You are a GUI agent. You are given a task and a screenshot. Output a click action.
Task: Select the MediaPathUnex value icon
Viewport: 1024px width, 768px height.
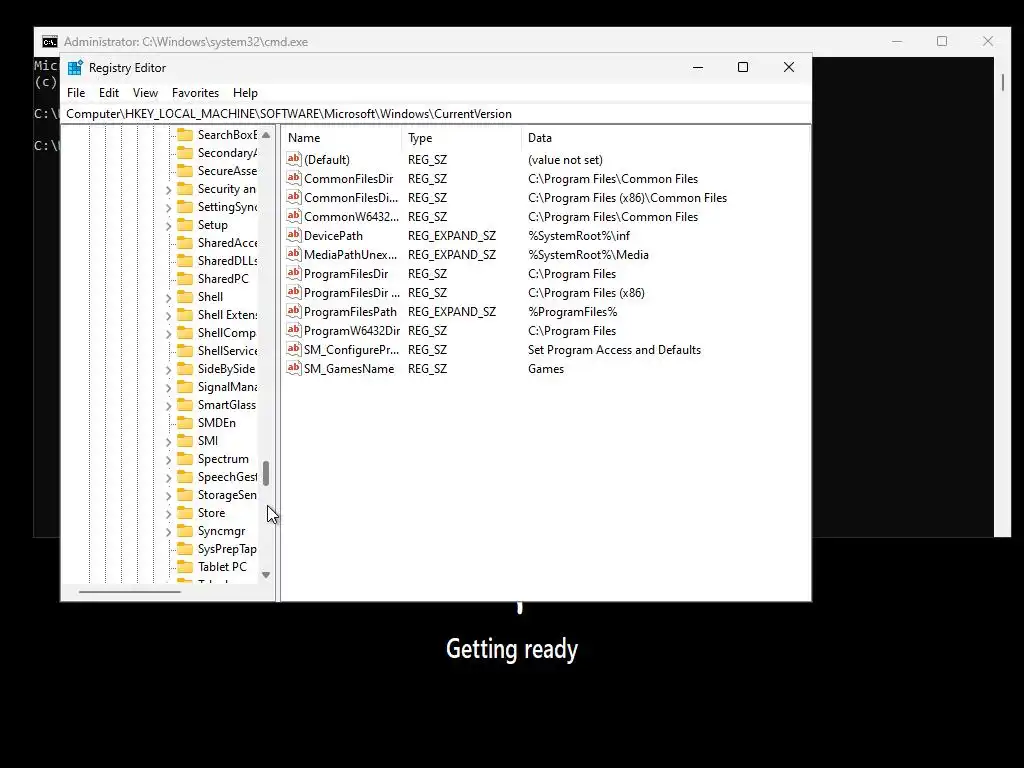[x=294, y=254]
